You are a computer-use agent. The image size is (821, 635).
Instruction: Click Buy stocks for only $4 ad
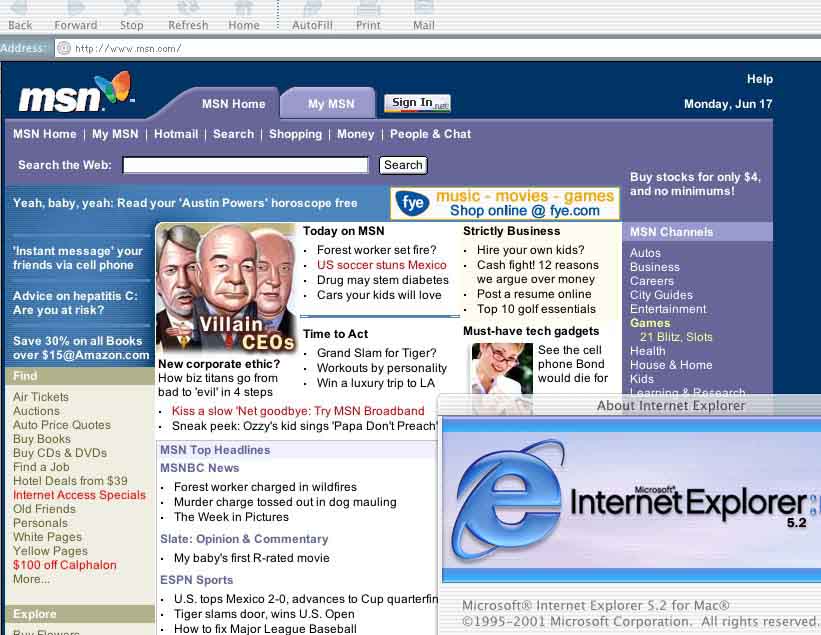click(695, 184)
